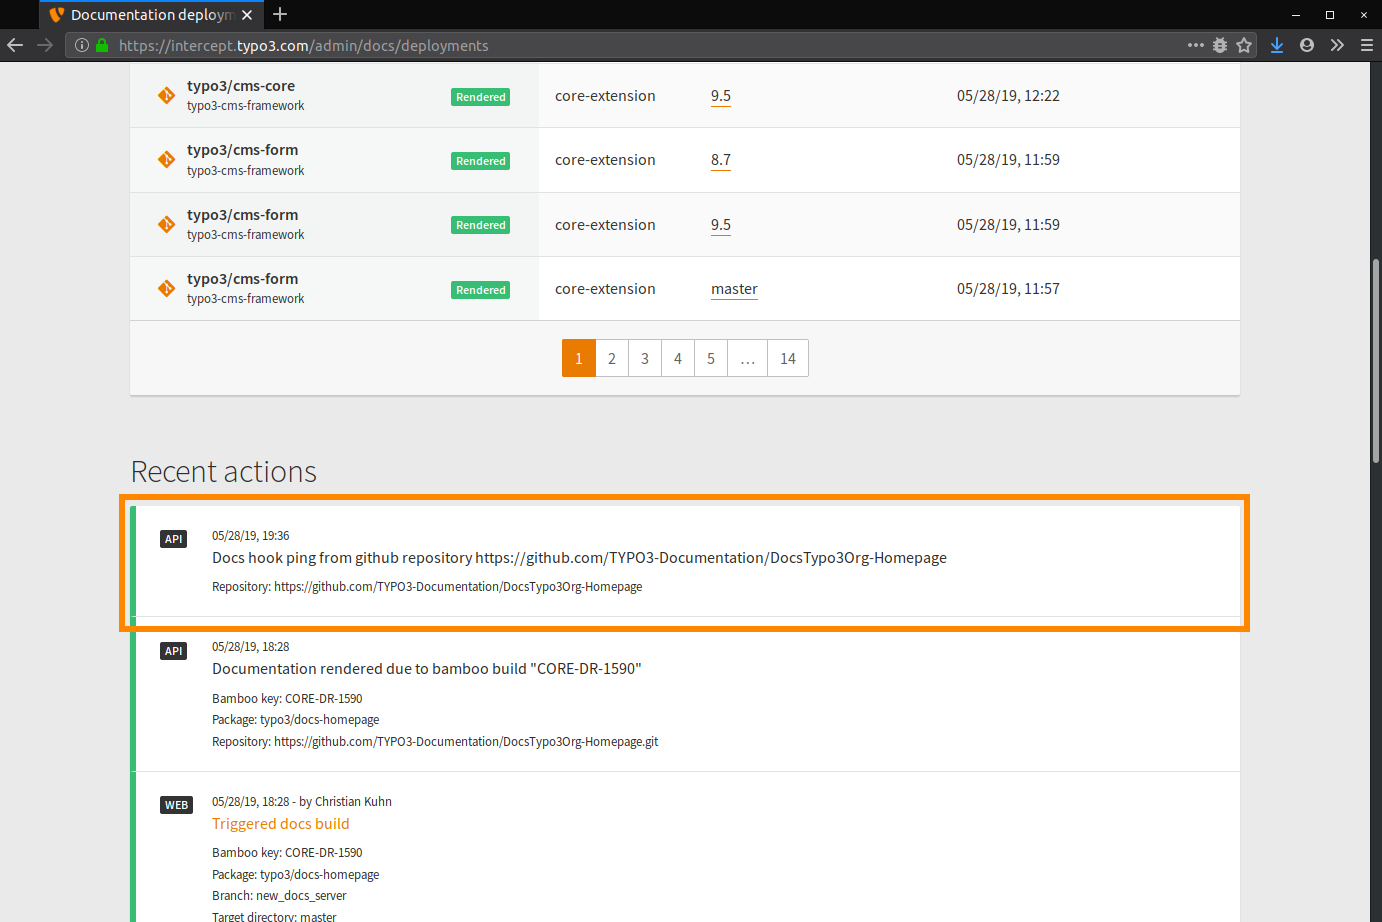The image size is (1382, 922).
Task: Click the git icon of the typo3/cms-form 8.7 row
Action: [x=166, y=159]
